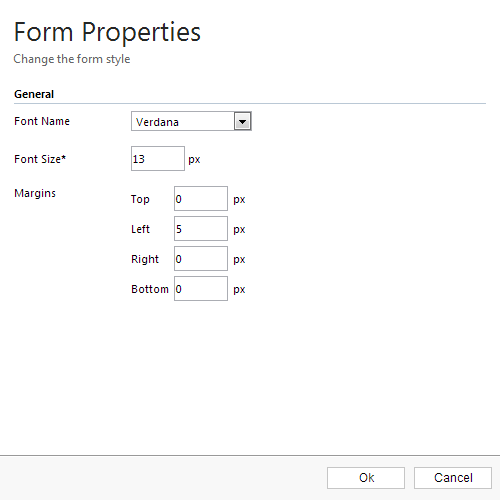Click the Form Properties title
The width and height of the screenshot is (500, 500).
[107, 32]
